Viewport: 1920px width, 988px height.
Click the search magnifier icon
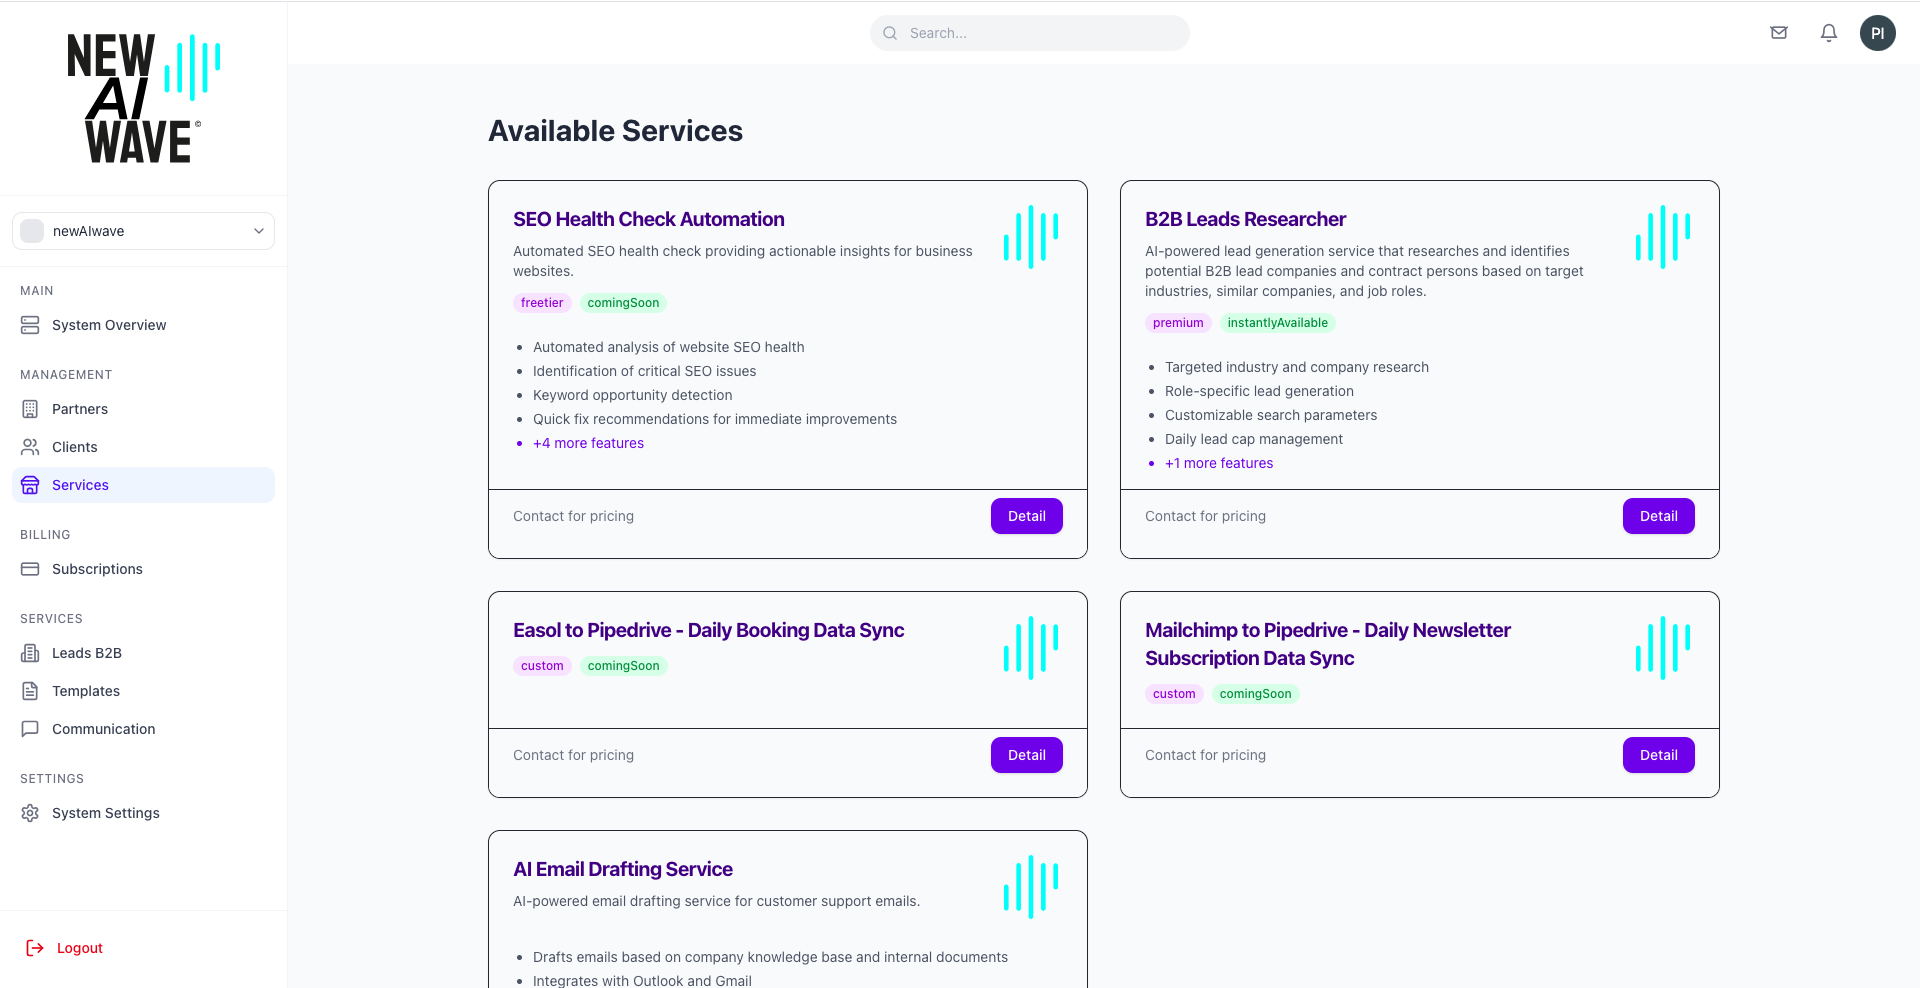(890, 33)
